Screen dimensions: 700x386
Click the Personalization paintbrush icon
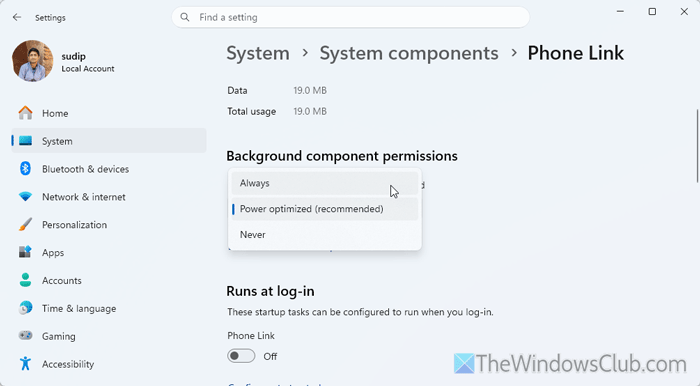pyautogui.click(x=25, y=224)
